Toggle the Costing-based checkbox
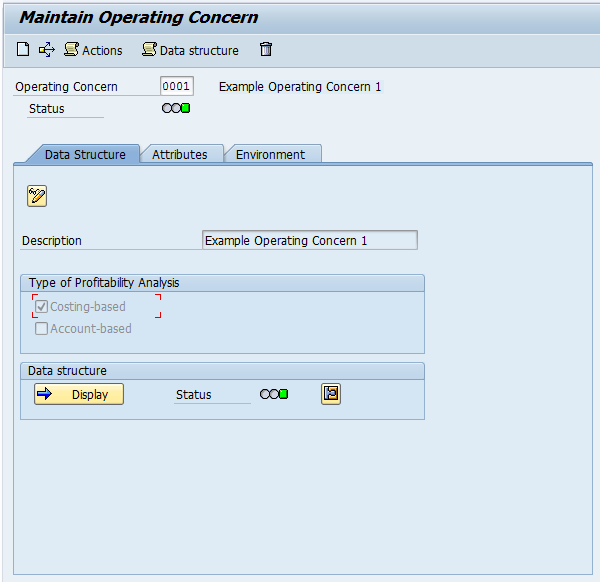Screen dimensions: 600x582 [41, 306]
